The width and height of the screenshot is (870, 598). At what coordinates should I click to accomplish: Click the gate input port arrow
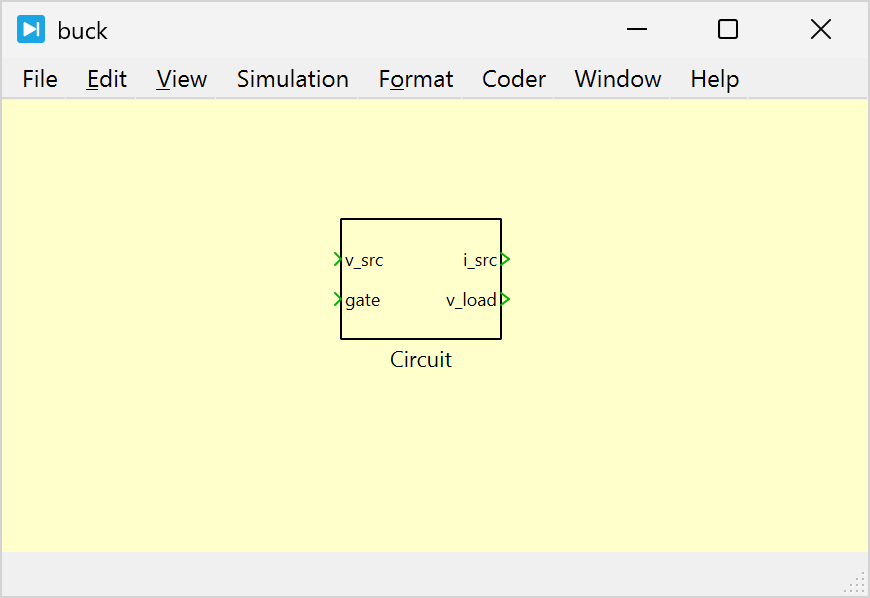(337, 299)
